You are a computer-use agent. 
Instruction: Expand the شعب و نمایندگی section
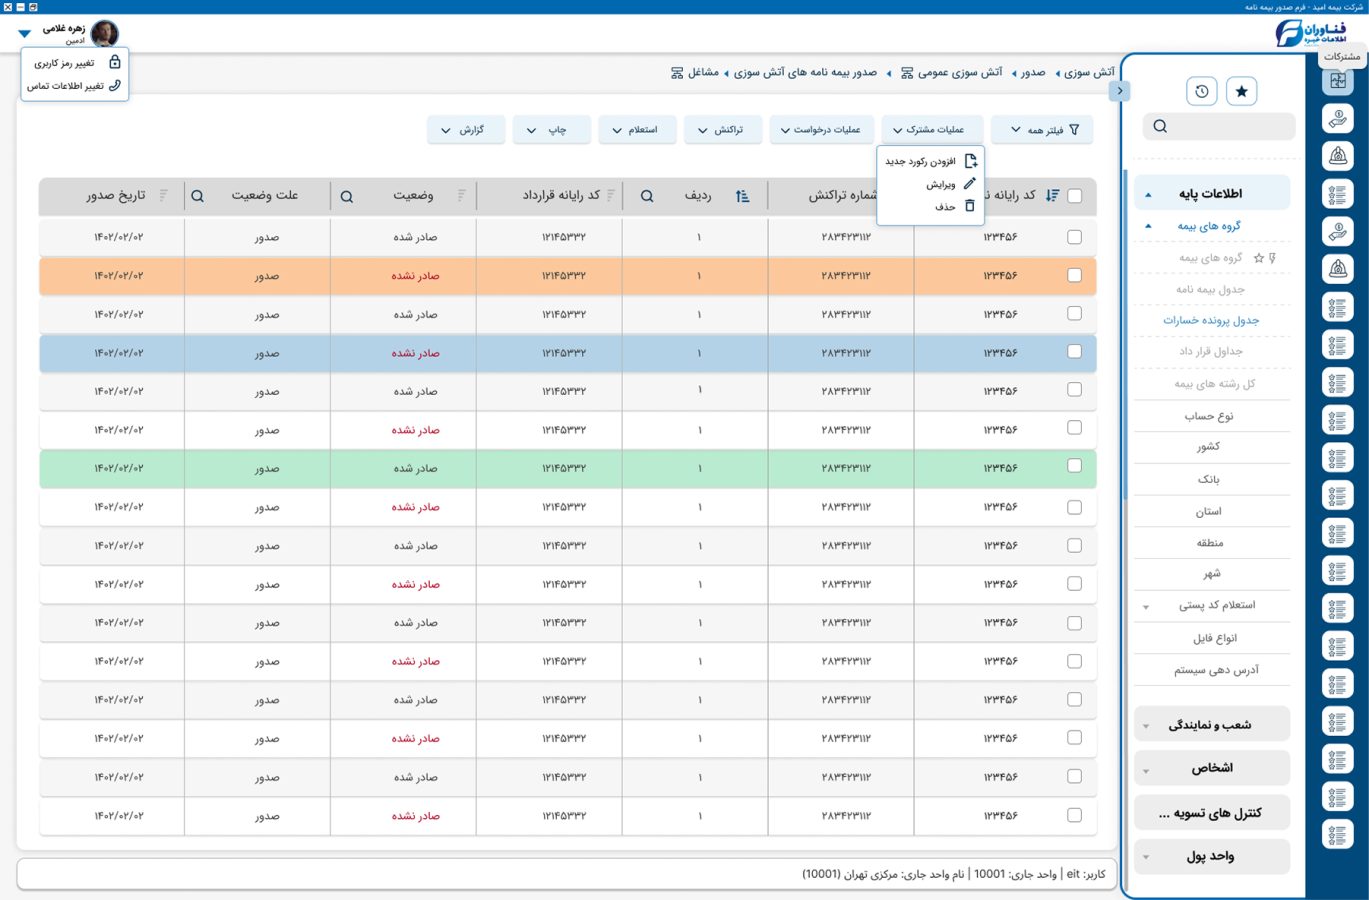[x=1211, y=725]
